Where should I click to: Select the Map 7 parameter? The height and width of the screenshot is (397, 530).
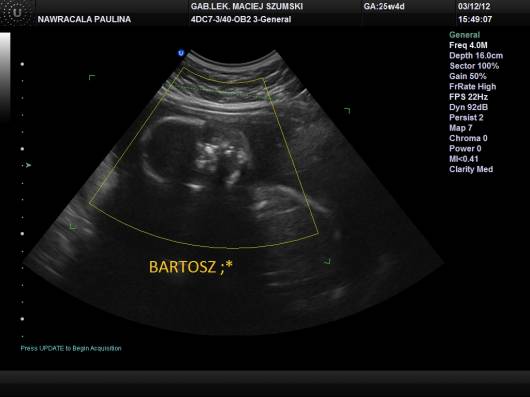coord(460,128)
